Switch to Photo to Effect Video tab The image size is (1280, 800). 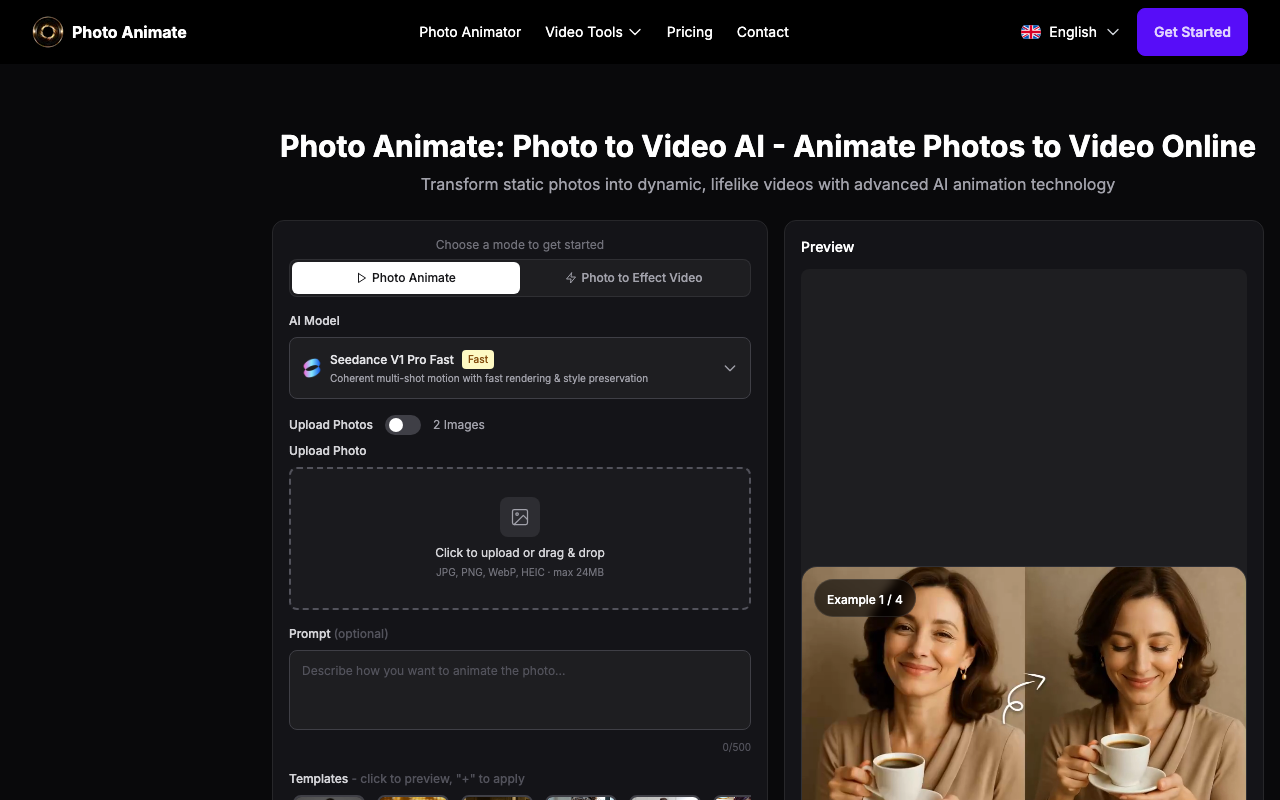click(x=634, y=278)
